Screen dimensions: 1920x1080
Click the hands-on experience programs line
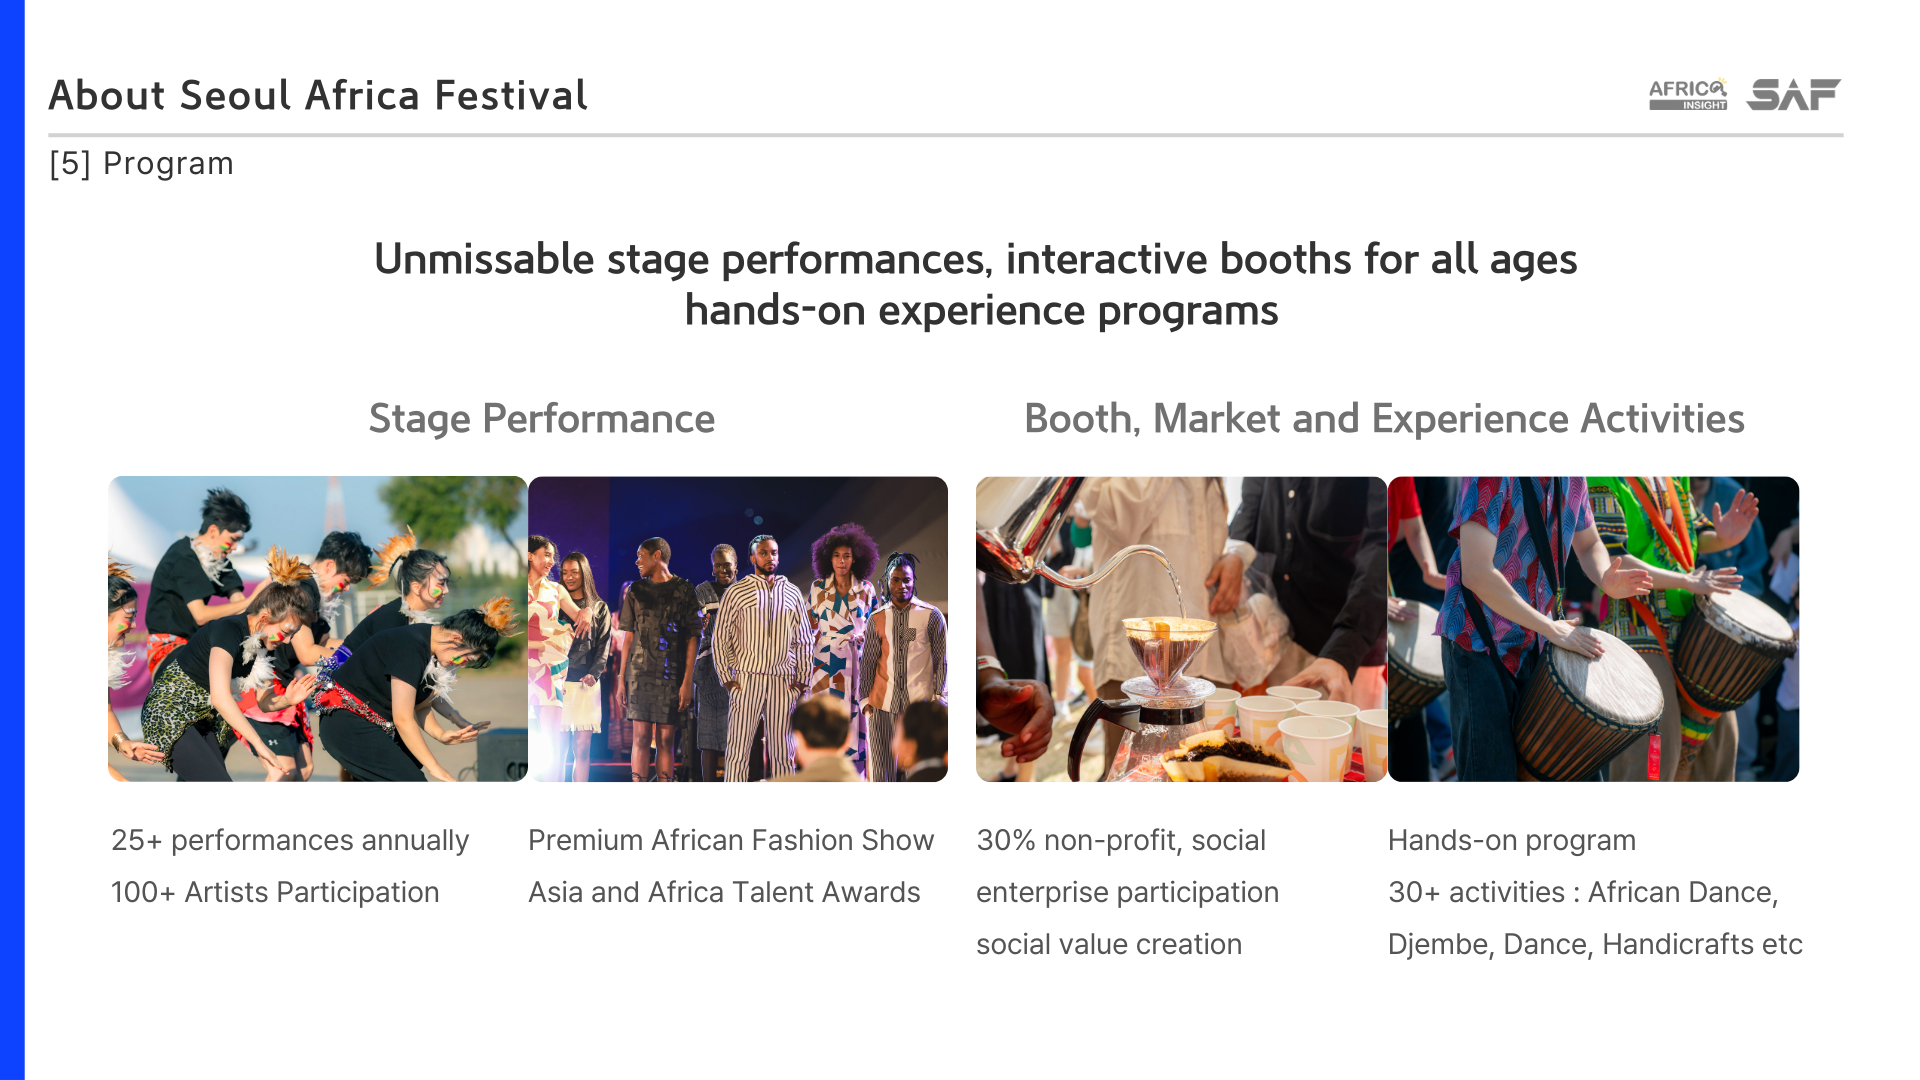pos(981,311)
